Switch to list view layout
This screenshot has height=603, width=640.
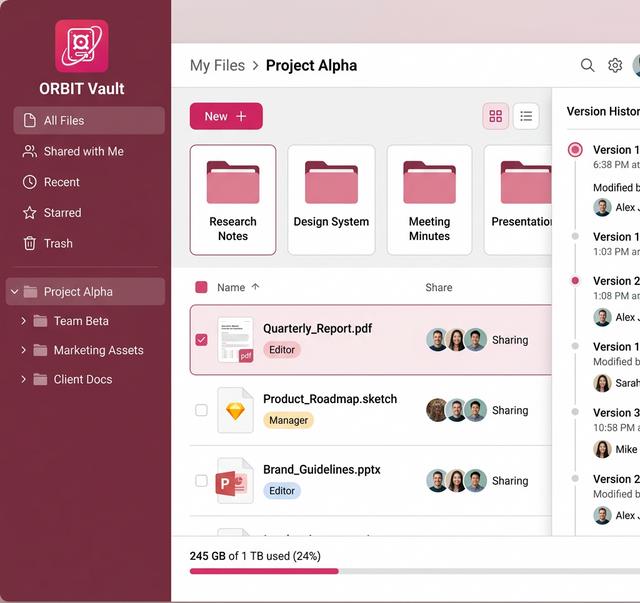(526, 116)
